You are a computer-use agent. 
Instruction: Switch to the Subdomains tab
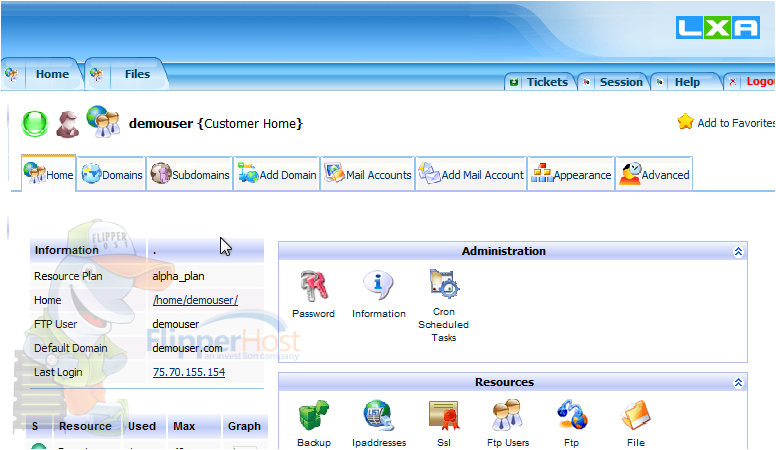click(190, 174)
